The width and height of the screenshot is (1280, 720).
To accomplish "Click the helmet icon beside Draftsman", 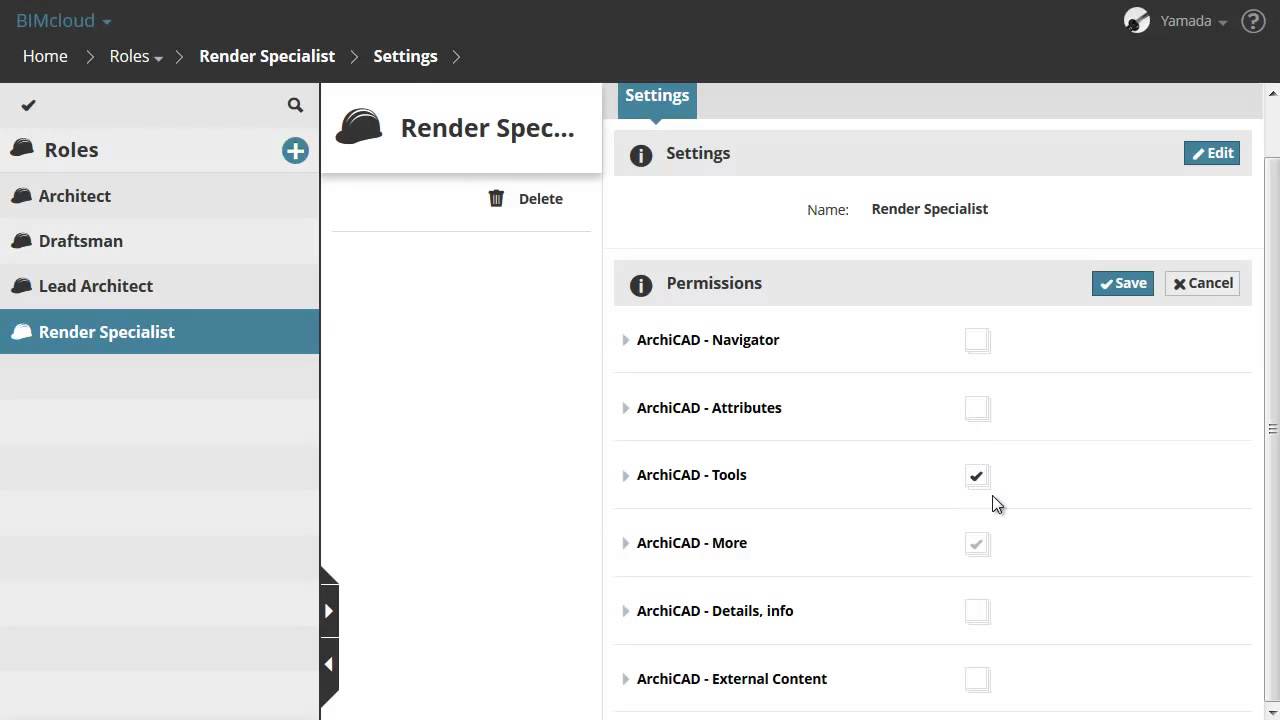I will click(21, 241).
